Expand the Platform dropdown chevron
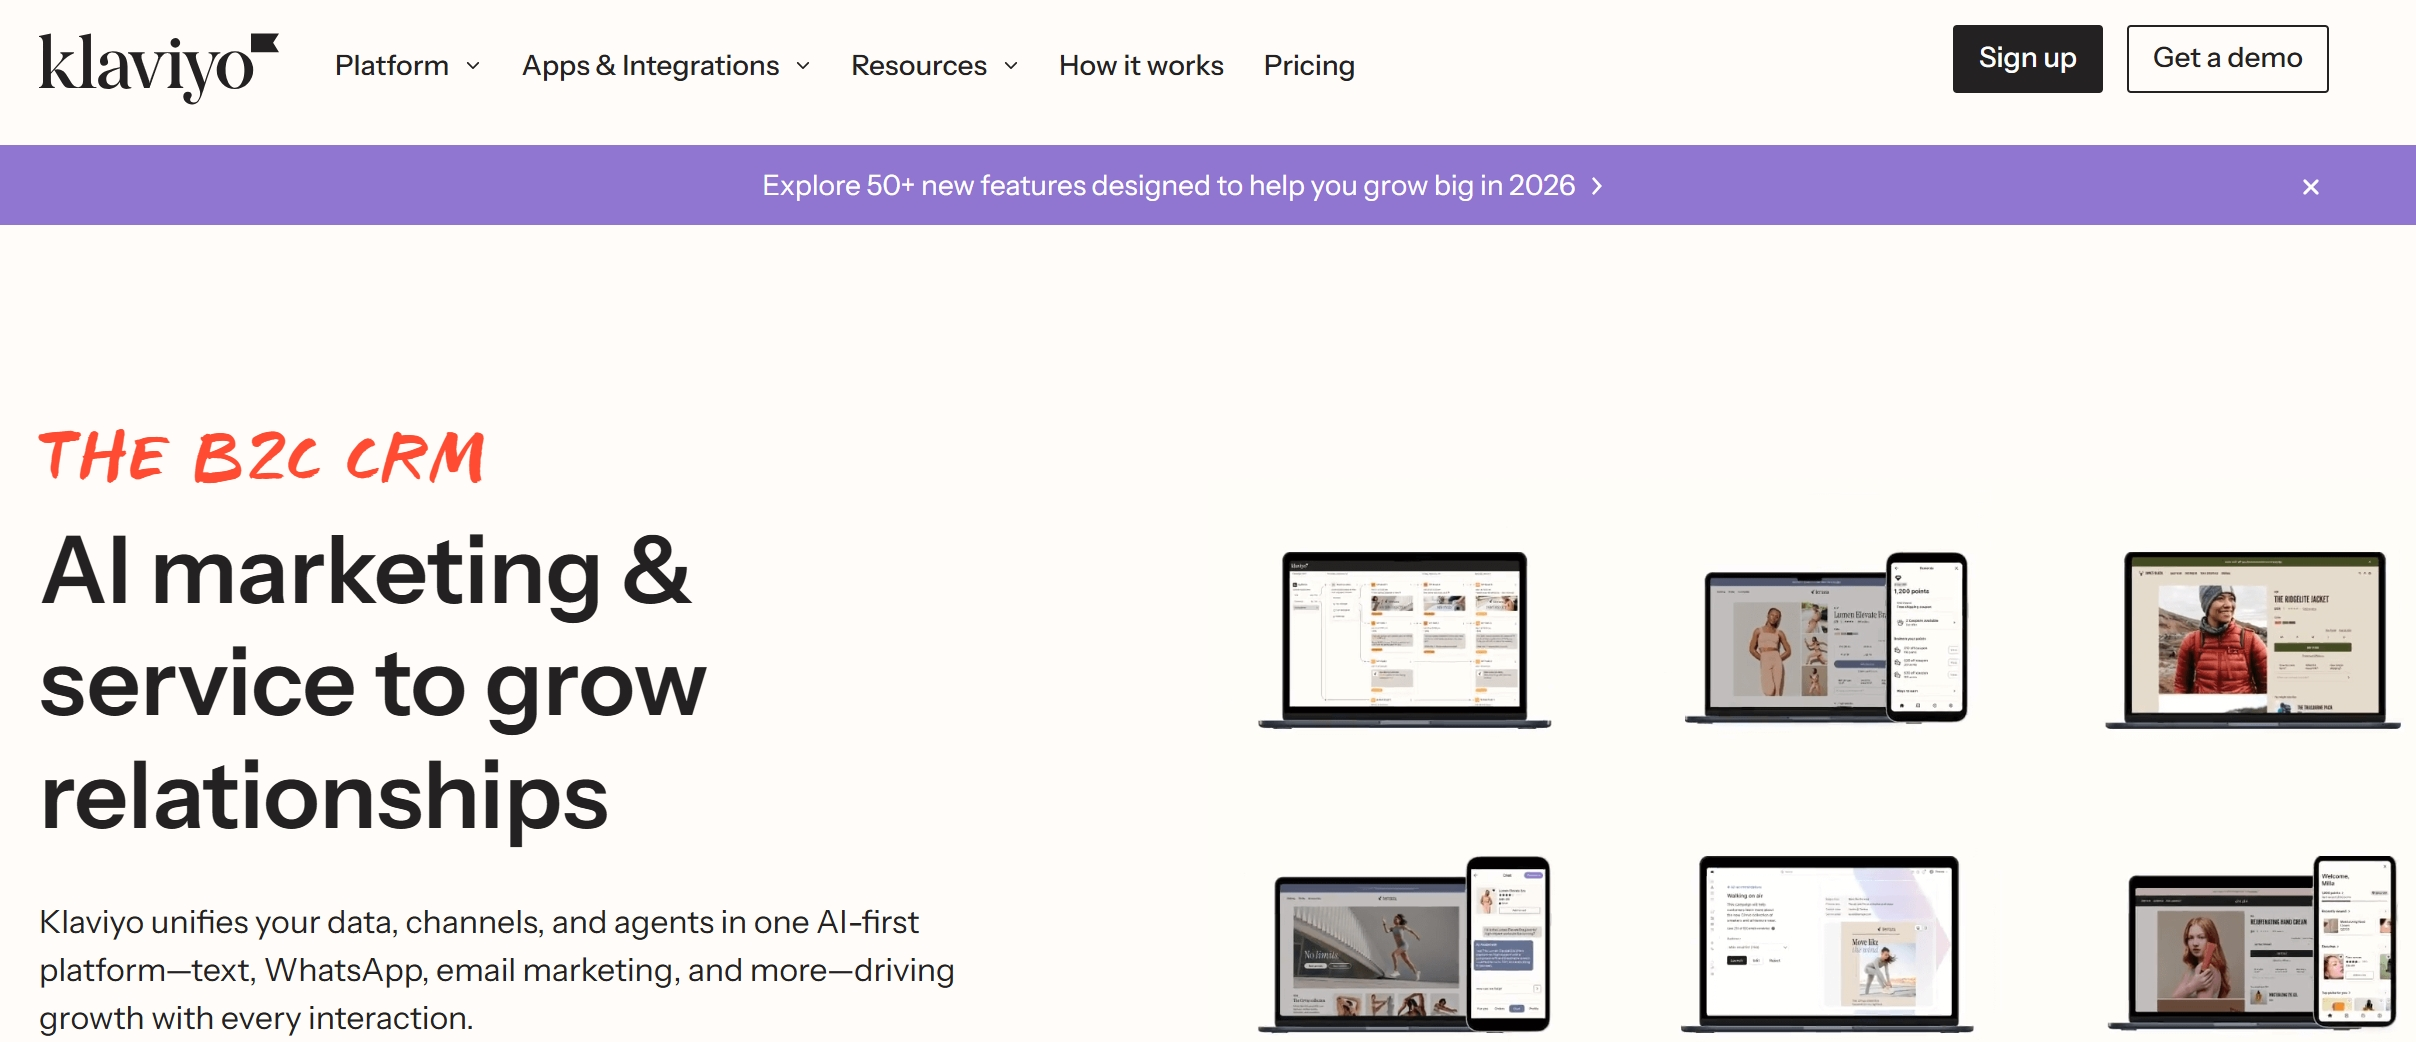Image resolution: width=2416 pixels, height=1042 pixels. 474,66
